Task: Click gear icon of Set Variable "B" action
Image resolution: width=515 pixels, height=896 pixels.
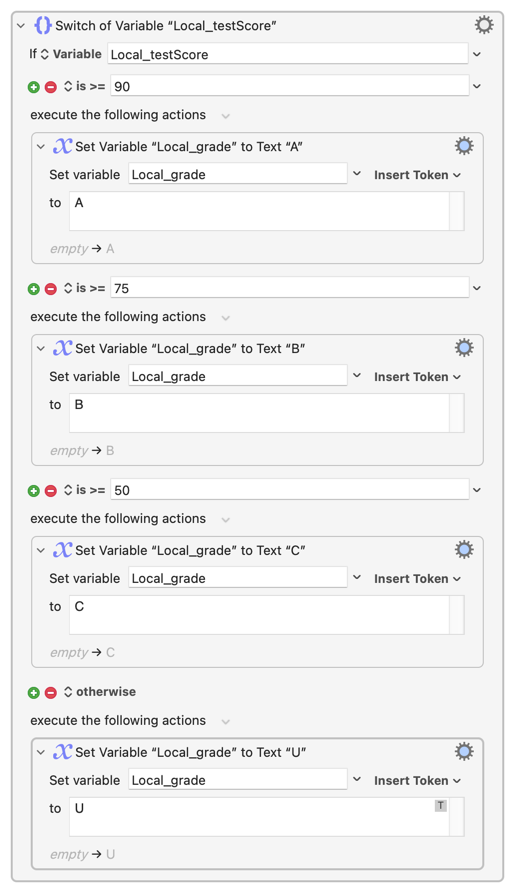Action: pyautogui.click(x=464, y=347)
